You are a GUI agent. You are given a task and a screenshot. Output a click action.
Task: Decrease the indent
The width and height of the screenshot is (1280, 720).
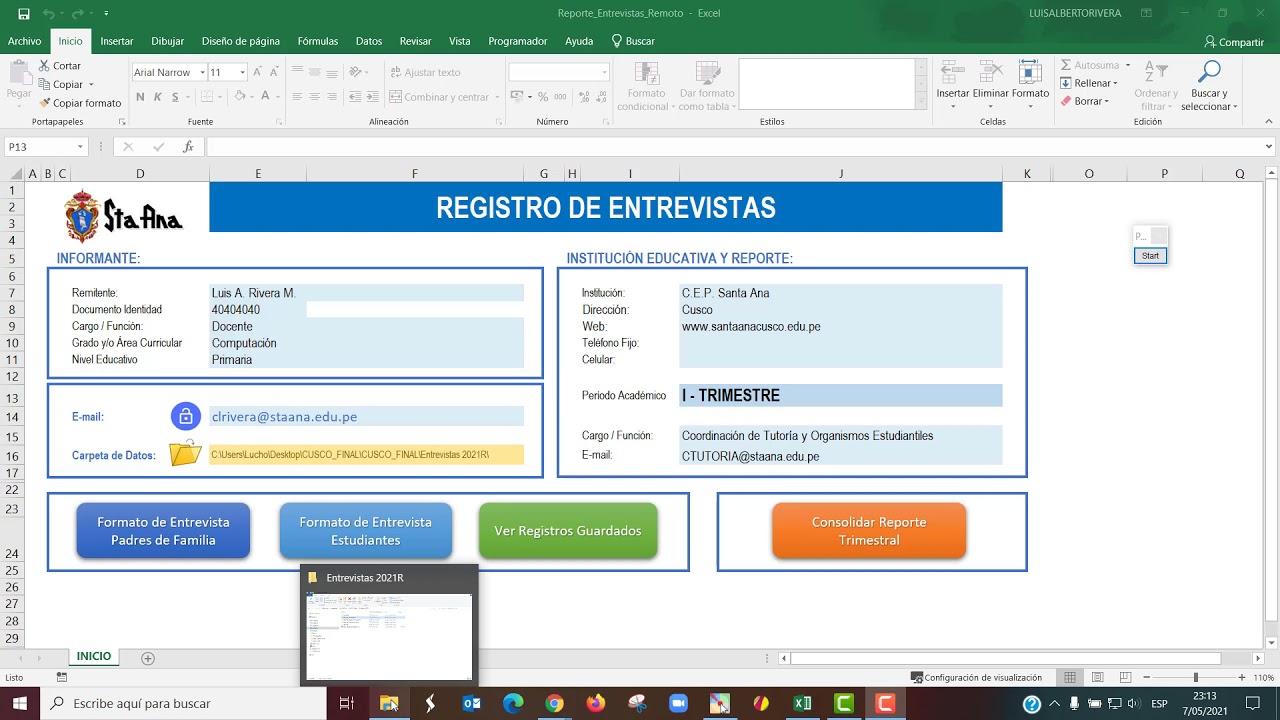tap(357, 97)
